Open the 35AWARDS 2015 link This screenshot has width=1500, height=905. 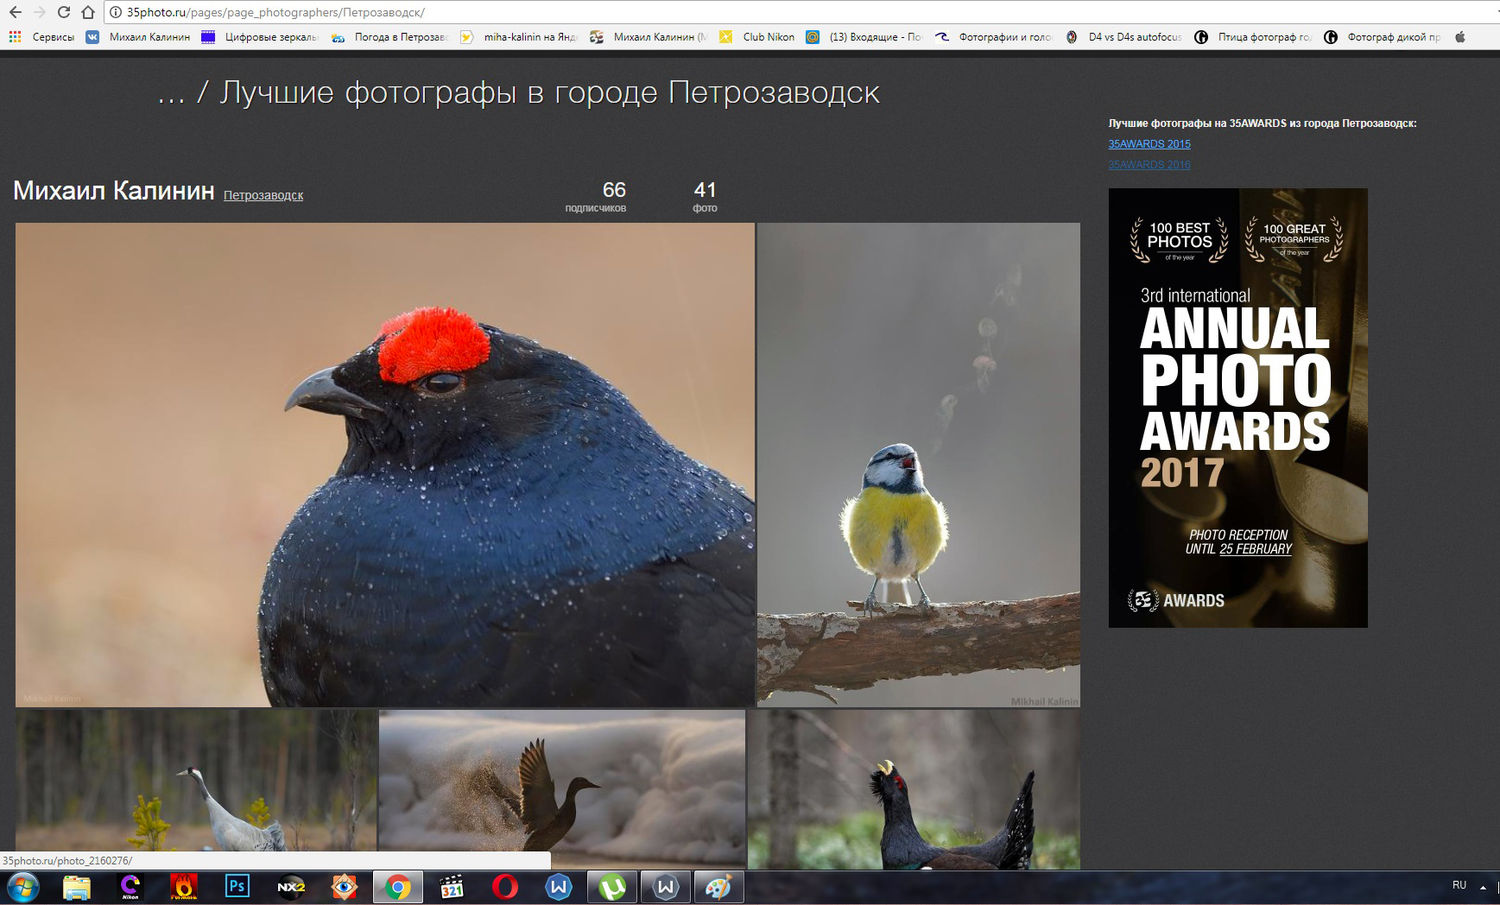tap(1149, 144)
